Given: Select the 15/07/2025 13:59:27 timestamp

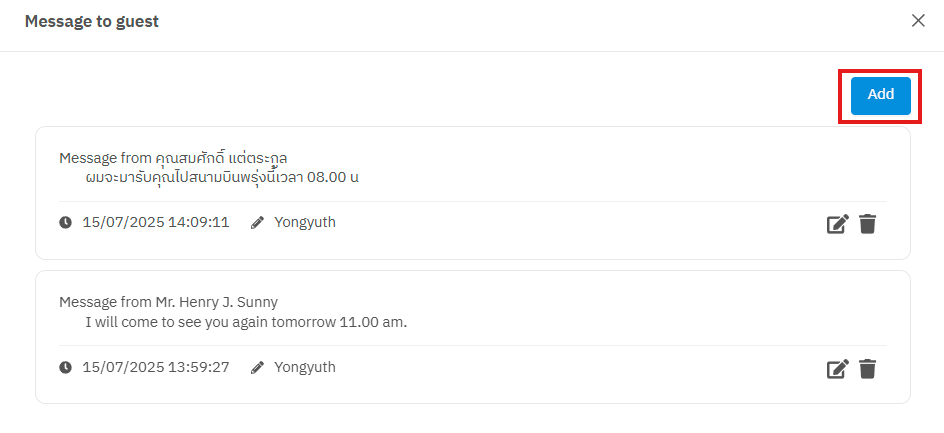Looking at the screenshot, I should coord(156,367).
